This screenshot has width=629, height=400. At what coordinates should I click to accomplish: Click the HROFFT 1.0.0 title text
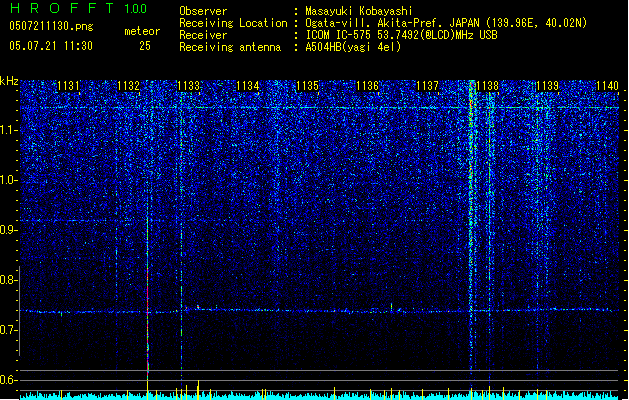tap(79, 8)
